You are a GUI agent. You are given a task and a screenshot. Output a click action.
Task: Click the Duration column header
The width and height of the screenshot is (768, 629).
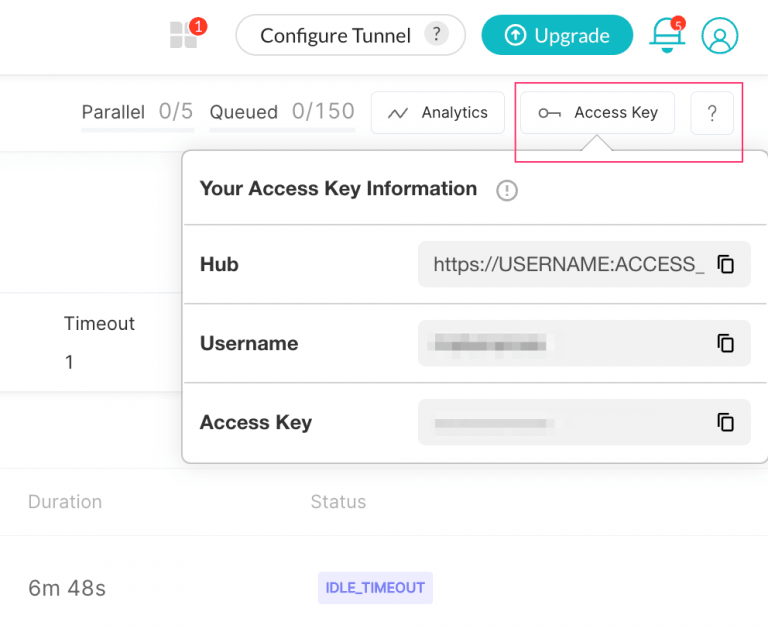[x=65, y=502]
